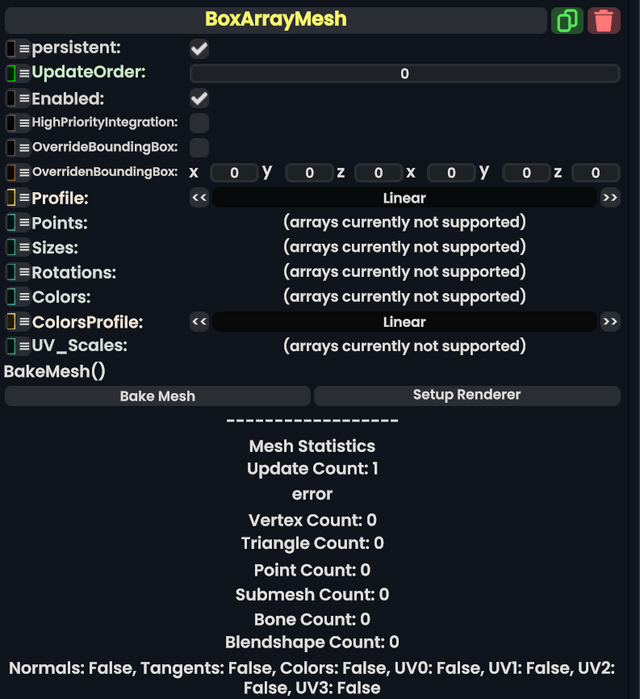Delete component with red trash icon

coord(603,20)
